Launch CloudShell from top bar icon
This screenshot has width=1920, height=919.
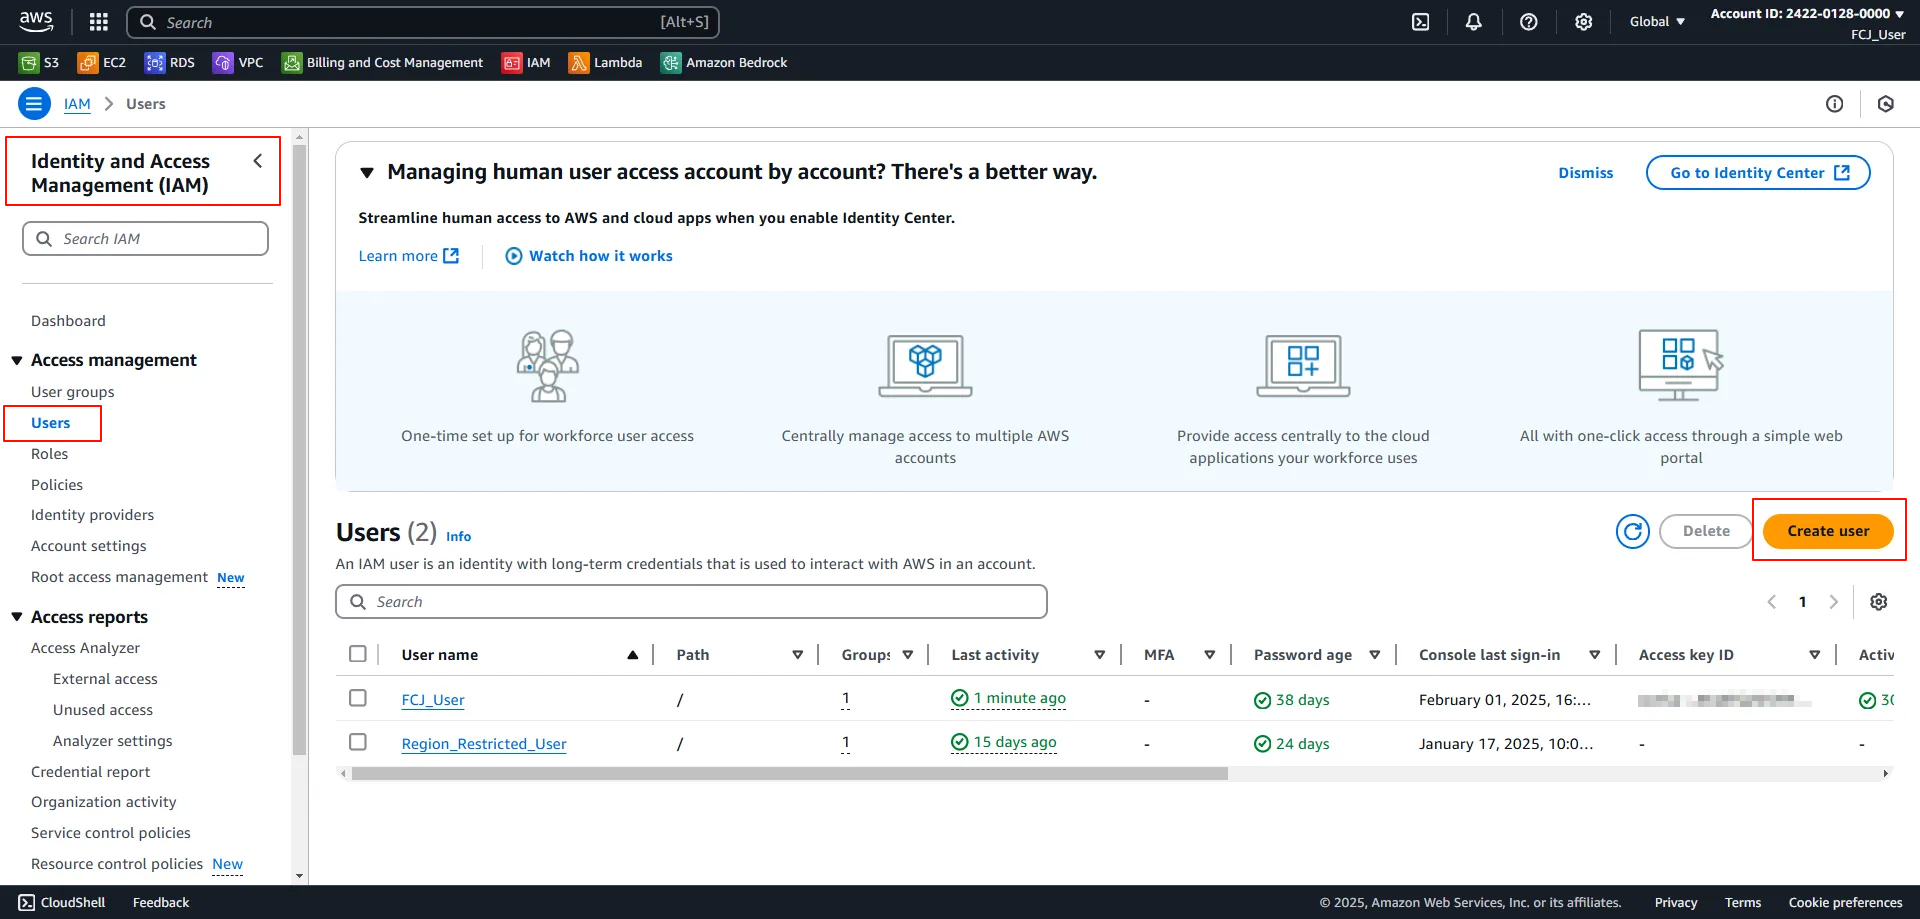click(1420, 22)
